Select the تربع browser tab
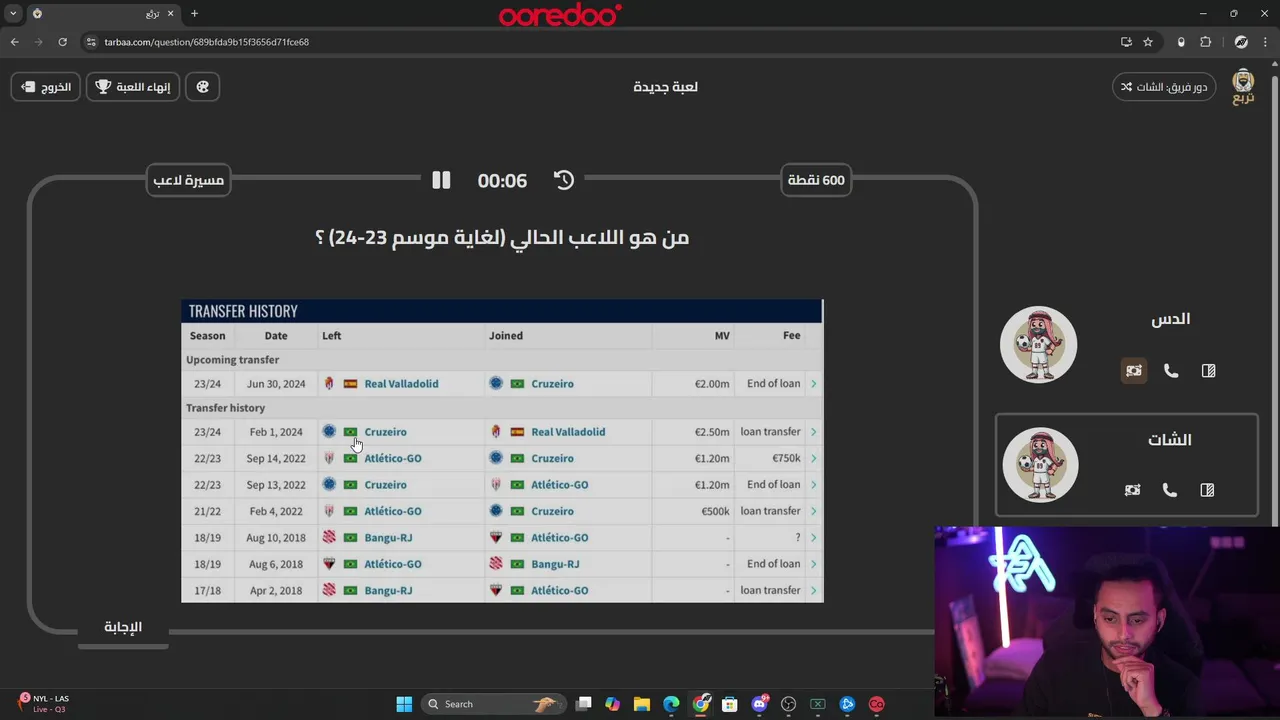Image resolution: width=1280 pixels, height=720 pixels. click(x=103, y=14)
